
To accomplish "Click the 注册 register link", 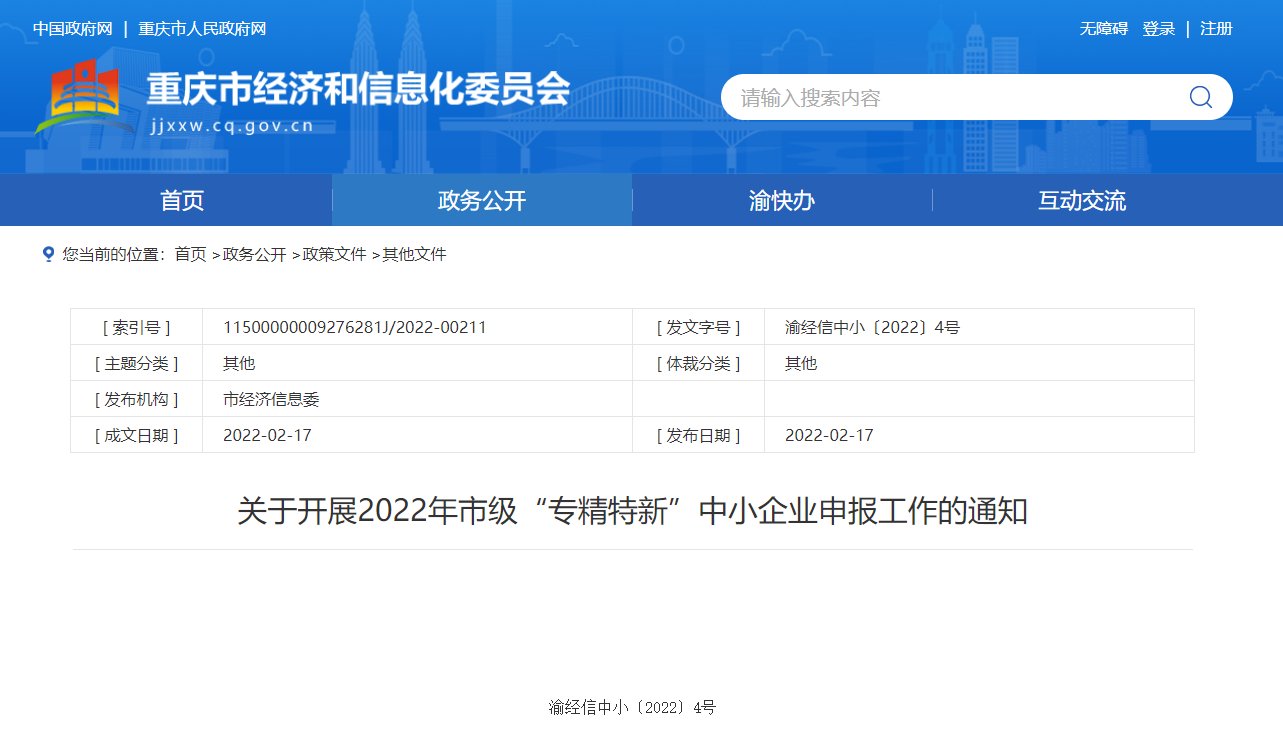I will pos(1216,29).
